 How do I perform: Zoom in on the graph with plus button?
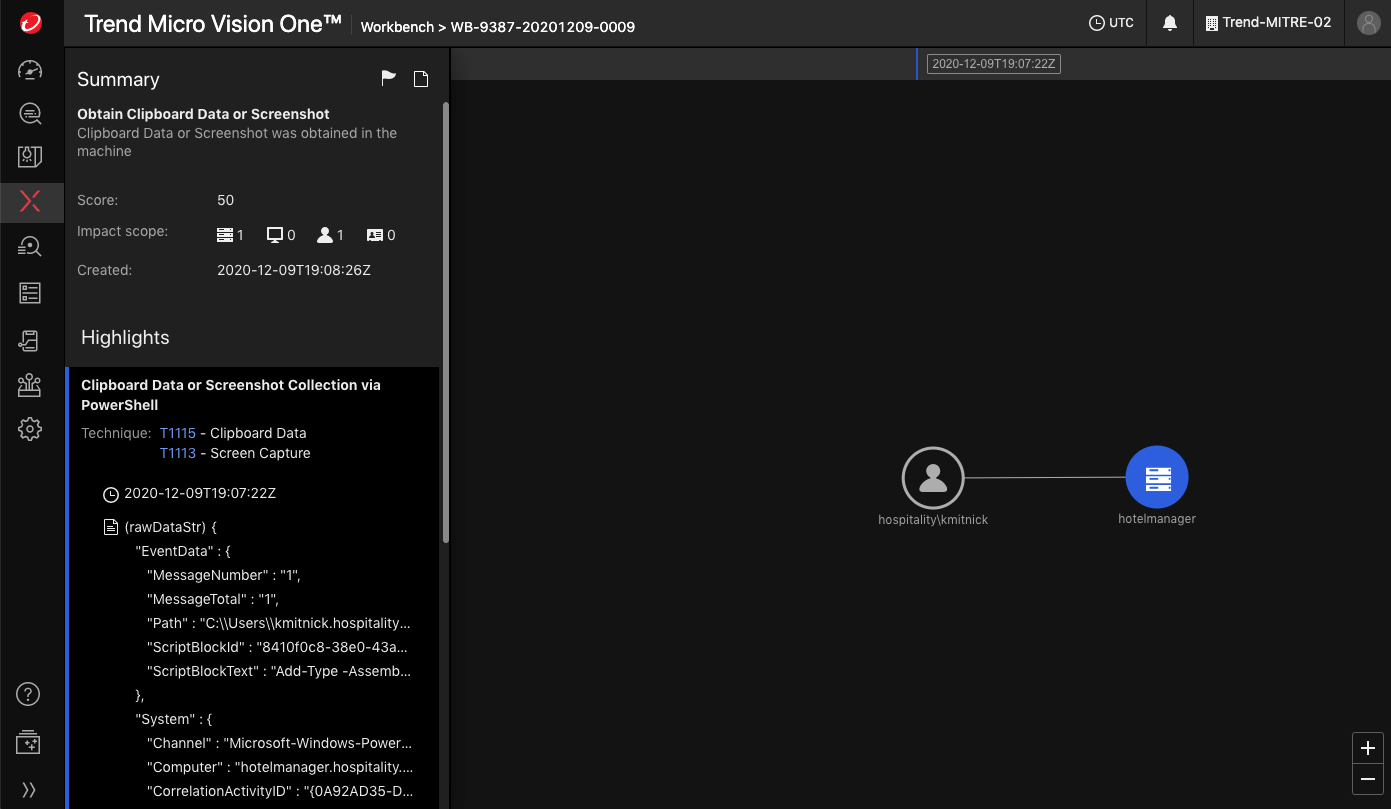coord(1368,748)
